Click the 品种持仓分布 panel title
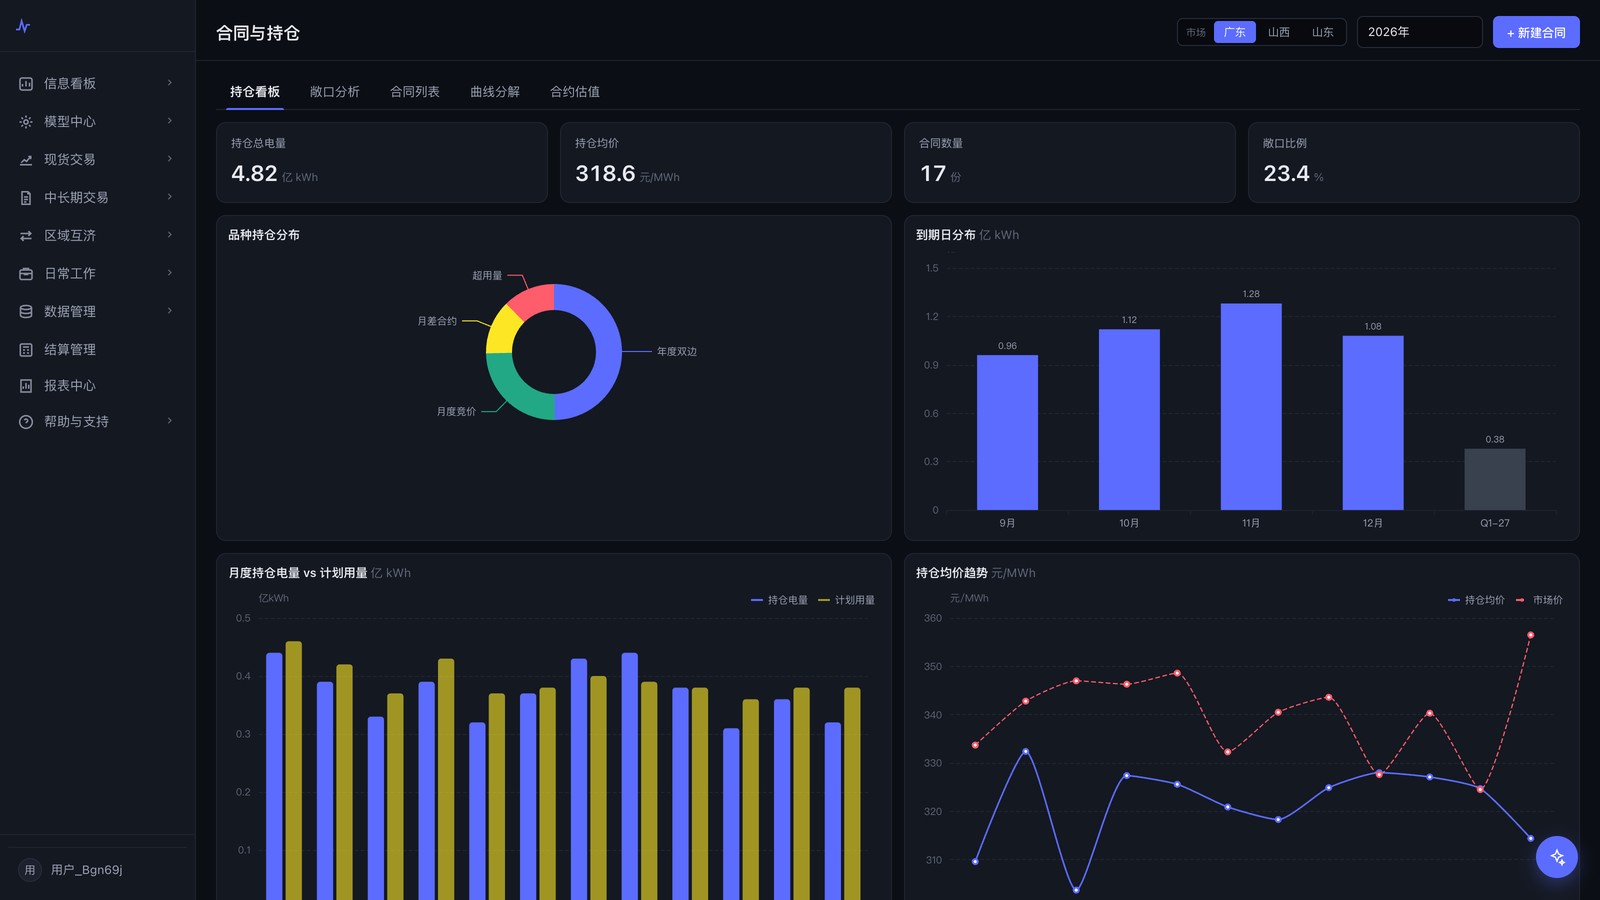 coord(264,235)
